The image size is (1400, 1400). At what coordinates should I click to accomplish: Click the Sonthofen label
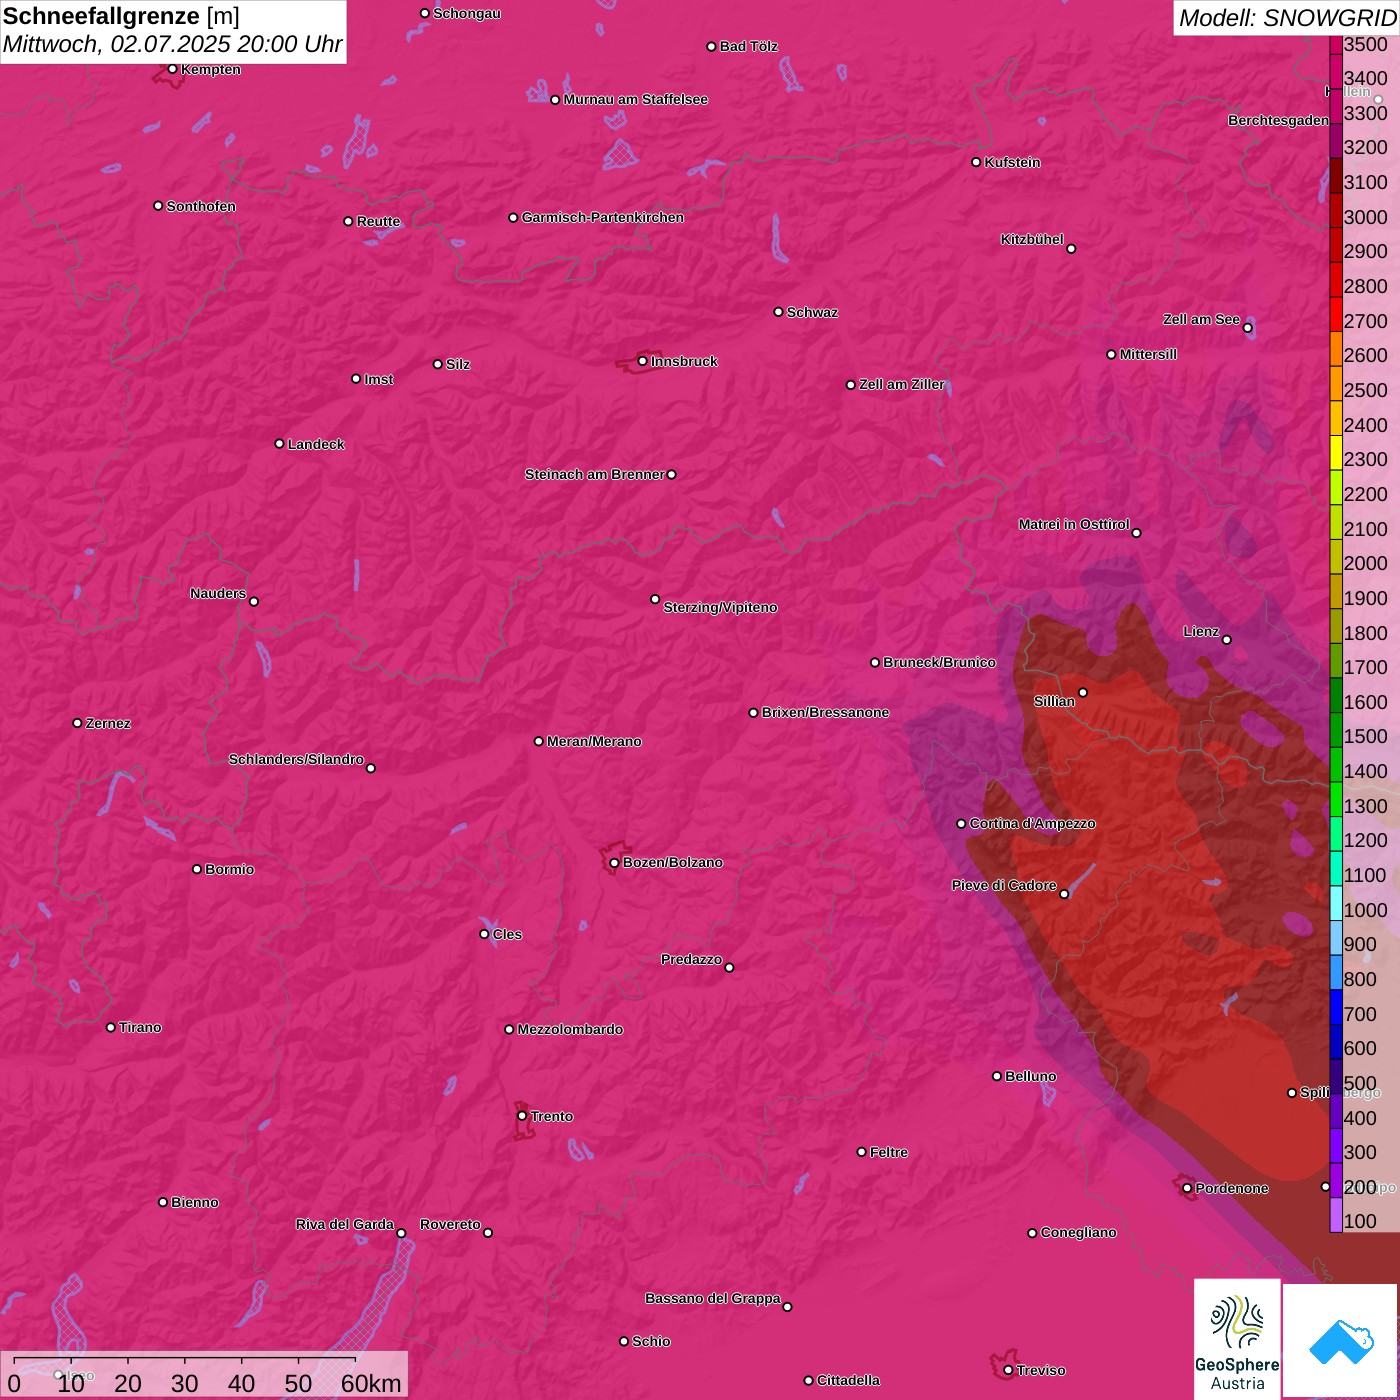201,206
